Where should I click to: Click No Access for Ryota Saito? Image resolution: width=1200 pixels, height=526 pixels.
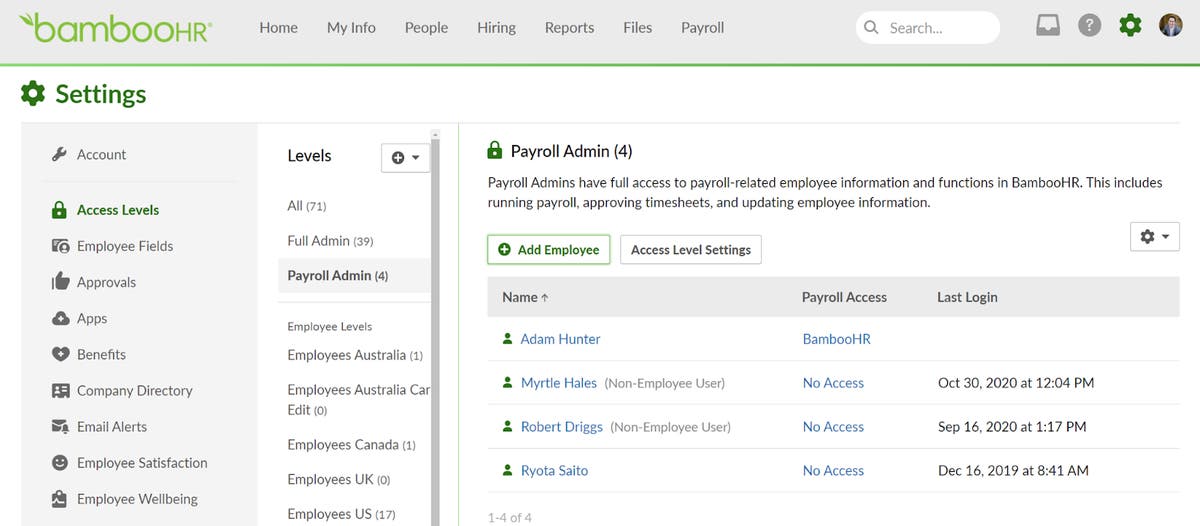point(833,470)
